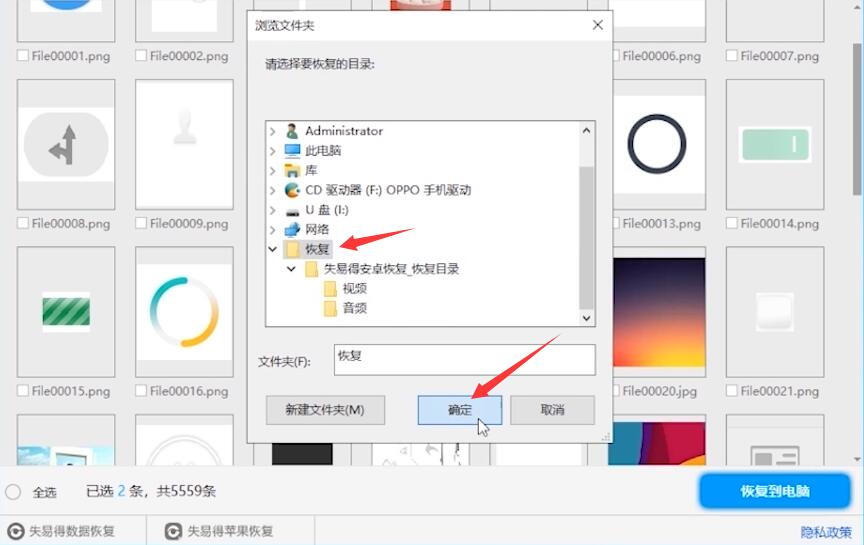Select the File00021.png thumbnail

(x=775, y=312)
